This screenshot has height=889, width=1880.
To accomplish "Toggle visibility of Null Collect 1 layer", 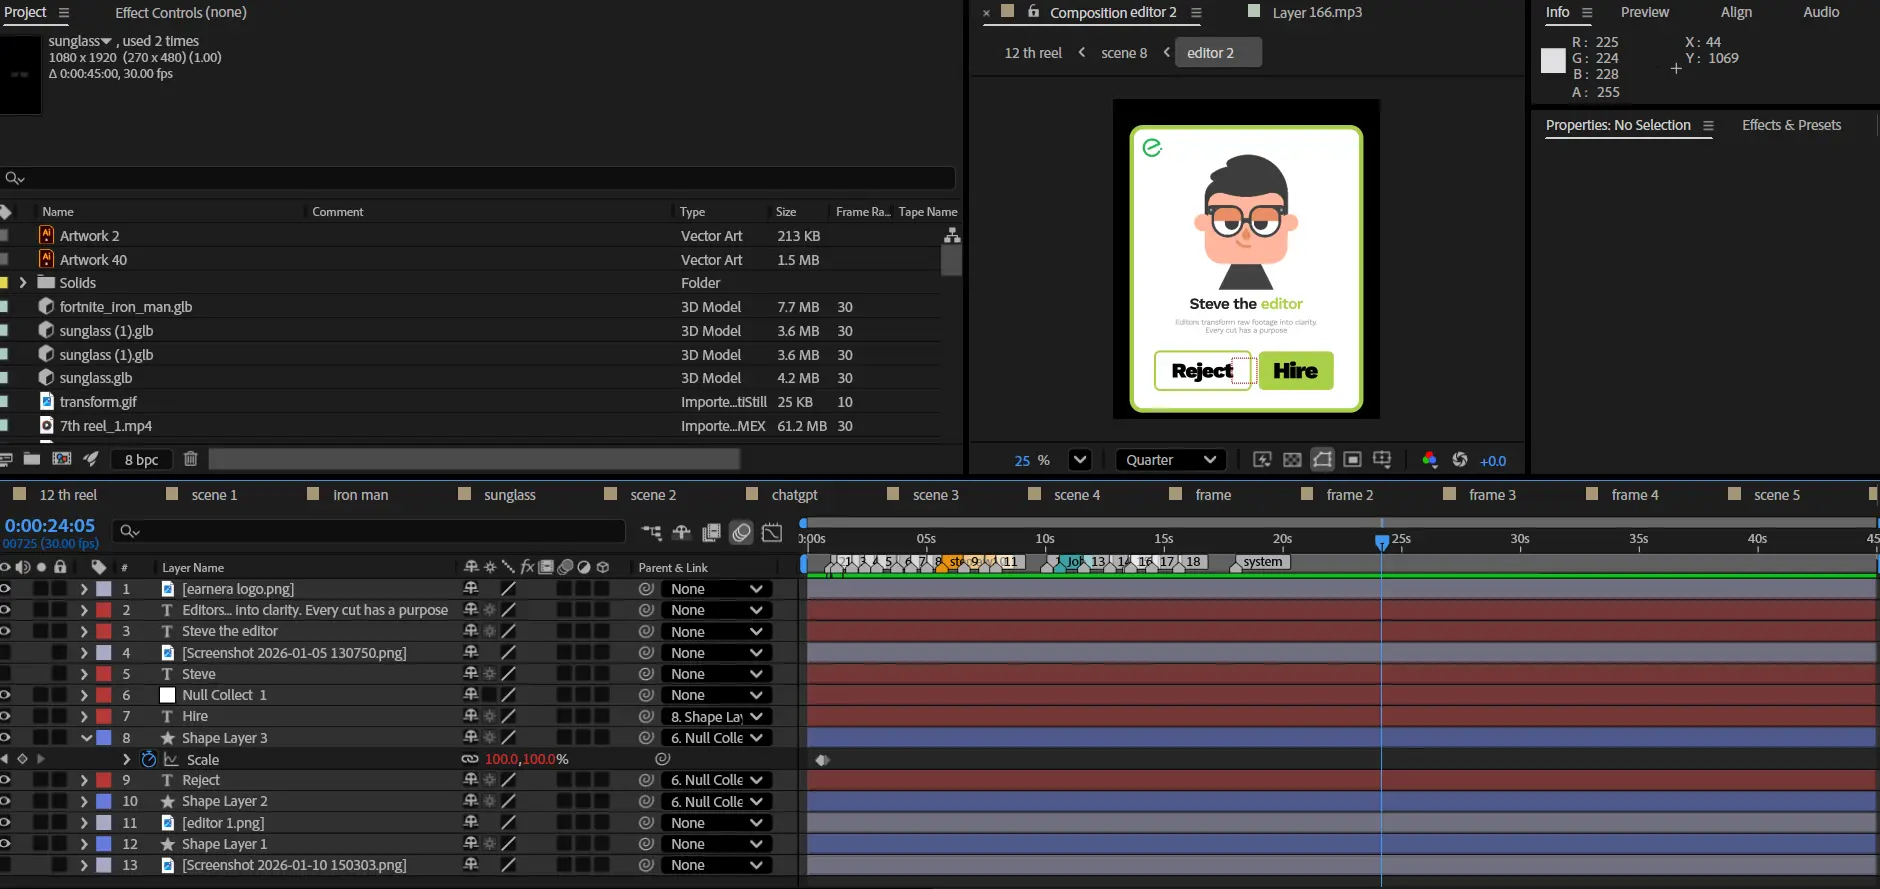I will coord(6,695).
